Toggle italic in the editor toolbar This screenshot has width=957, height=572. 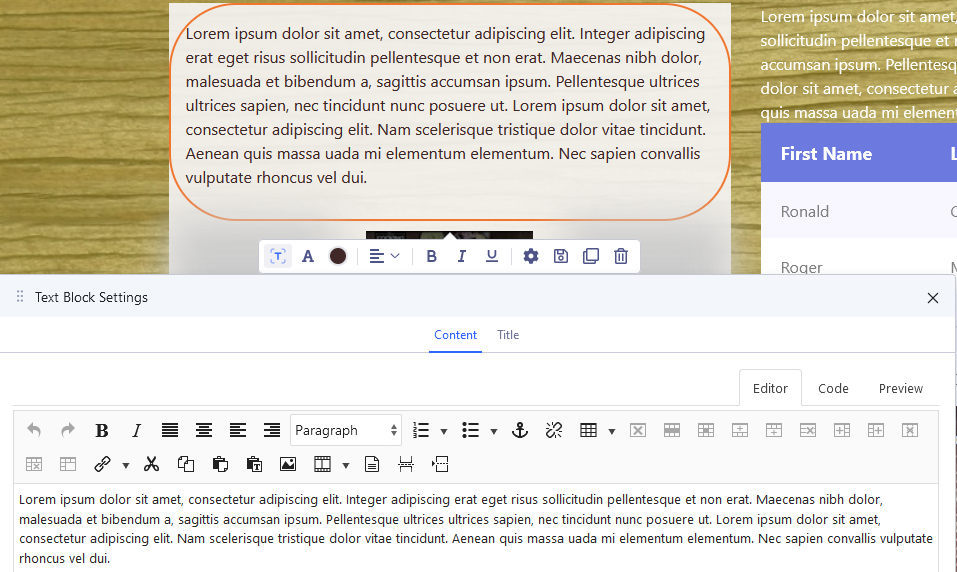click(x=136, y=431)
